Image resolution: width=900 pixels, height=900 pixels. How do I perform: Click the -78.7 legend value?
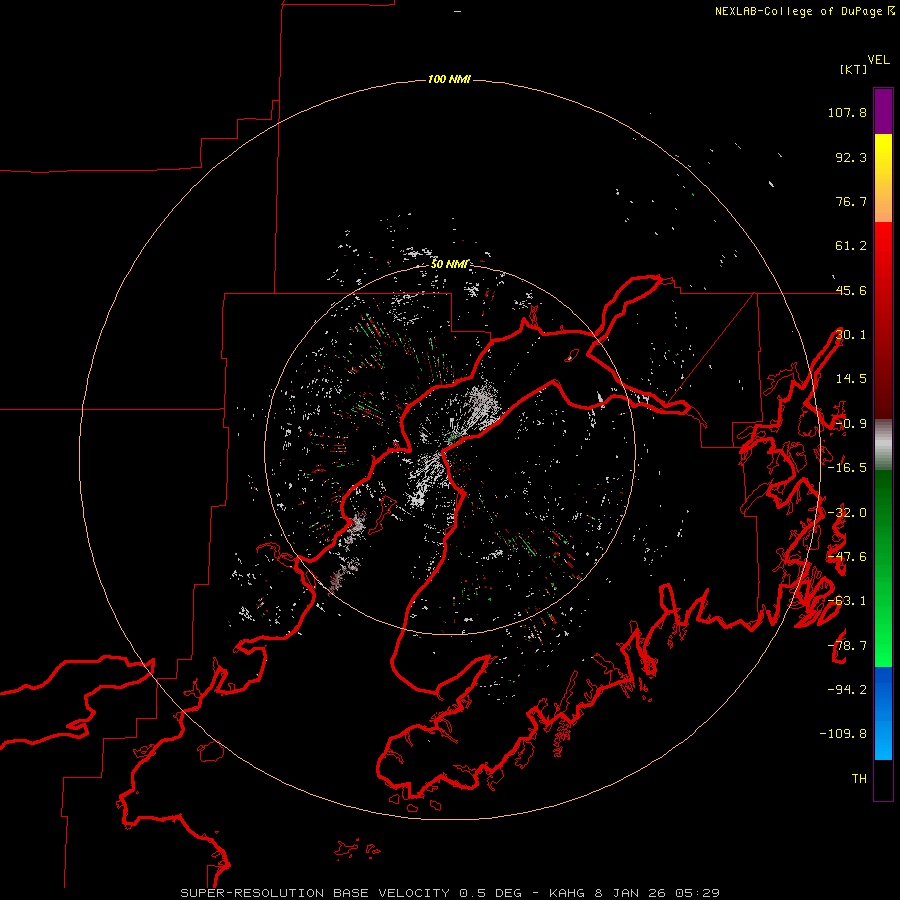pos(847,646)
